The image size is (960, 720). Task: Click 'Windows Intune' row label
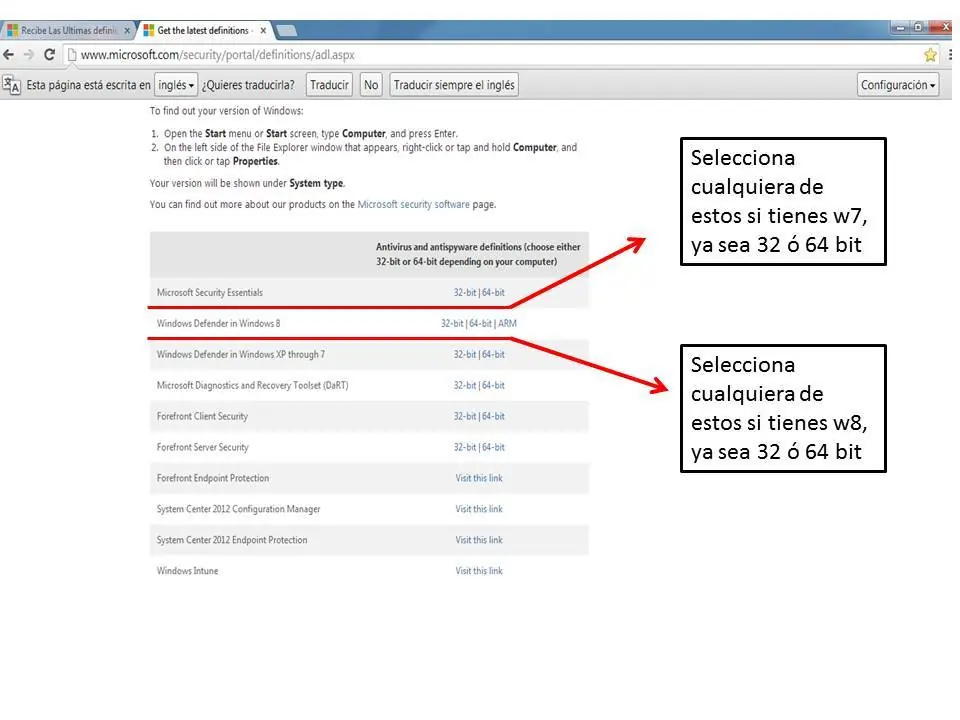click(x=187, y=571)
